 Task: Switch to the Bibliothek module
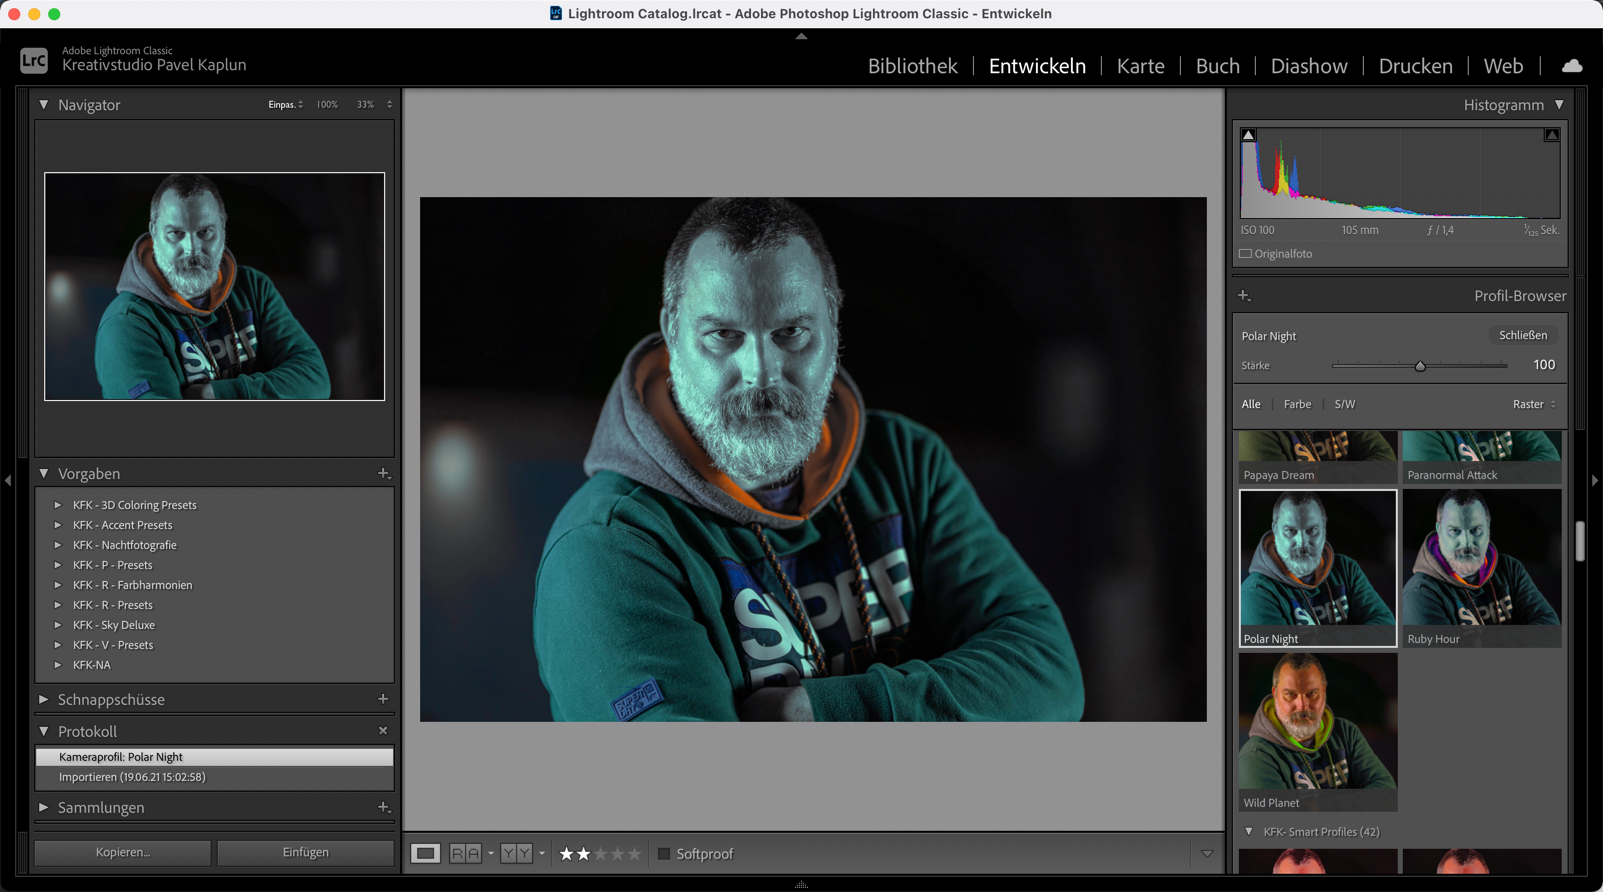coord(912,66)
